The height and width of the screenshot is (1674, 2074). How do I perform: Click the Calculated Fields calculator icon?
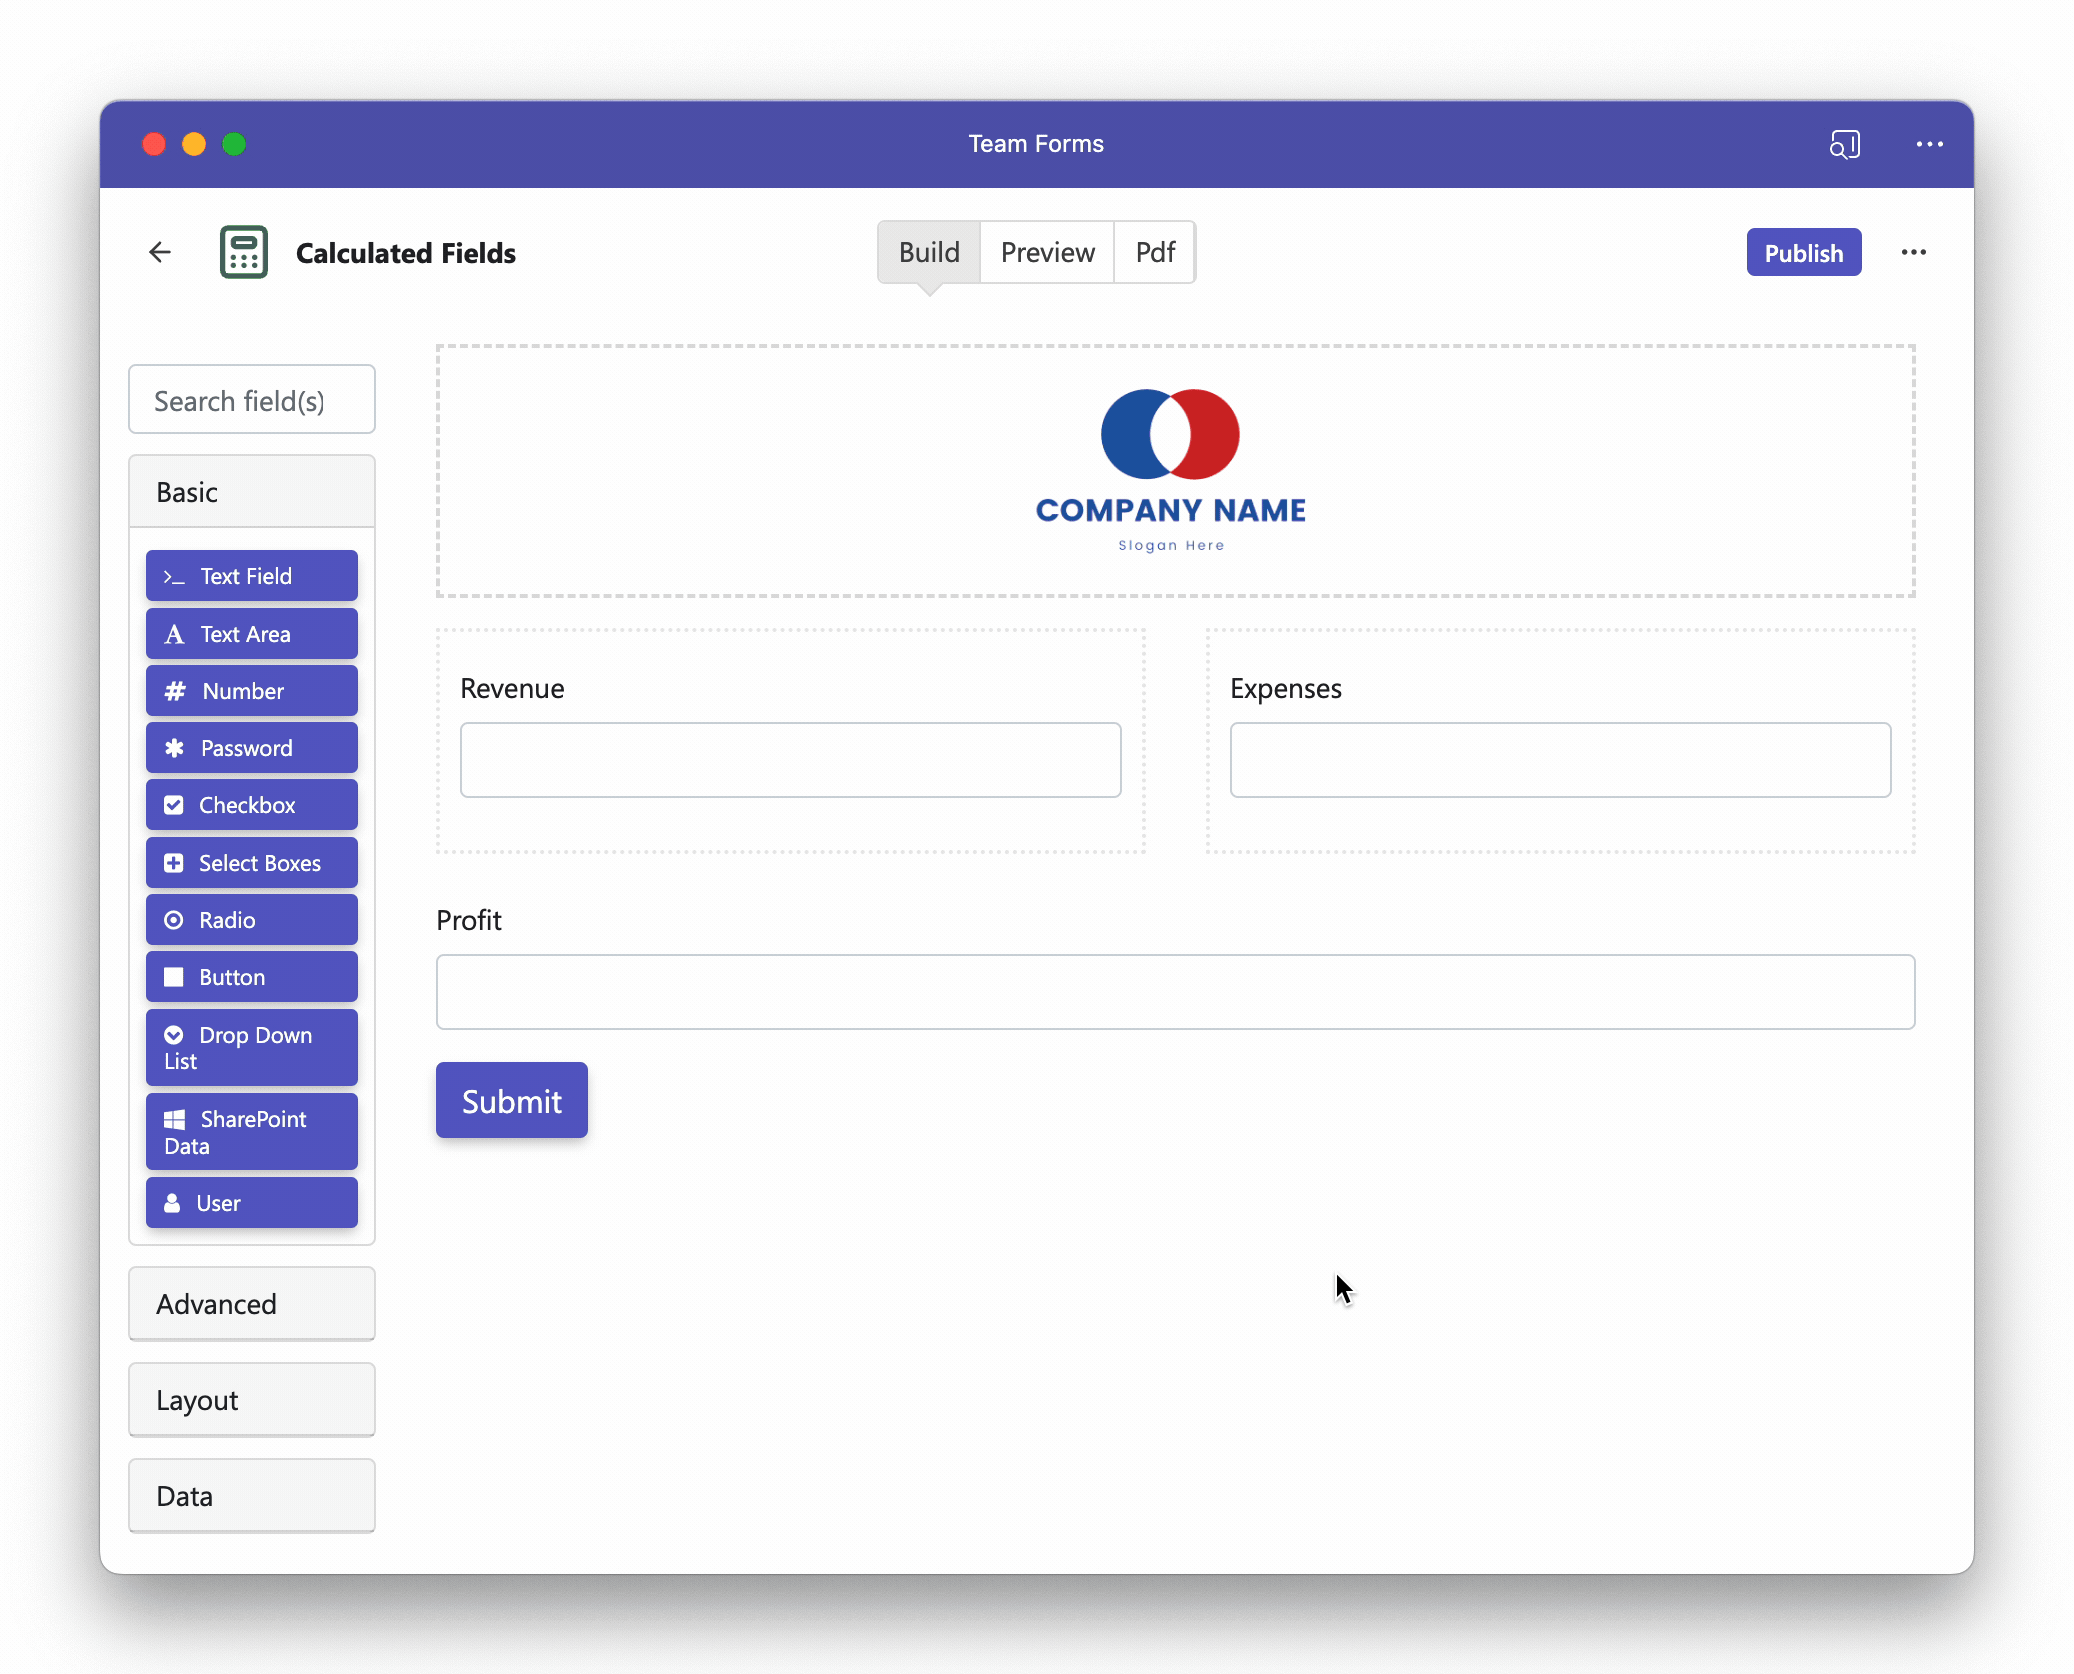(244, 252)
